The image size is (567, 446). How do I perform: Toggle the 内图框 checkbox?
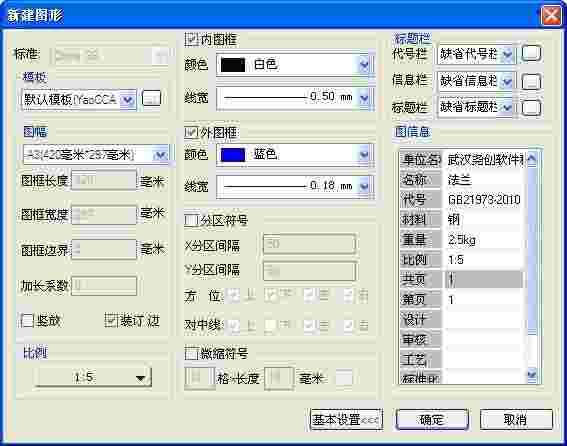(191, 39)
